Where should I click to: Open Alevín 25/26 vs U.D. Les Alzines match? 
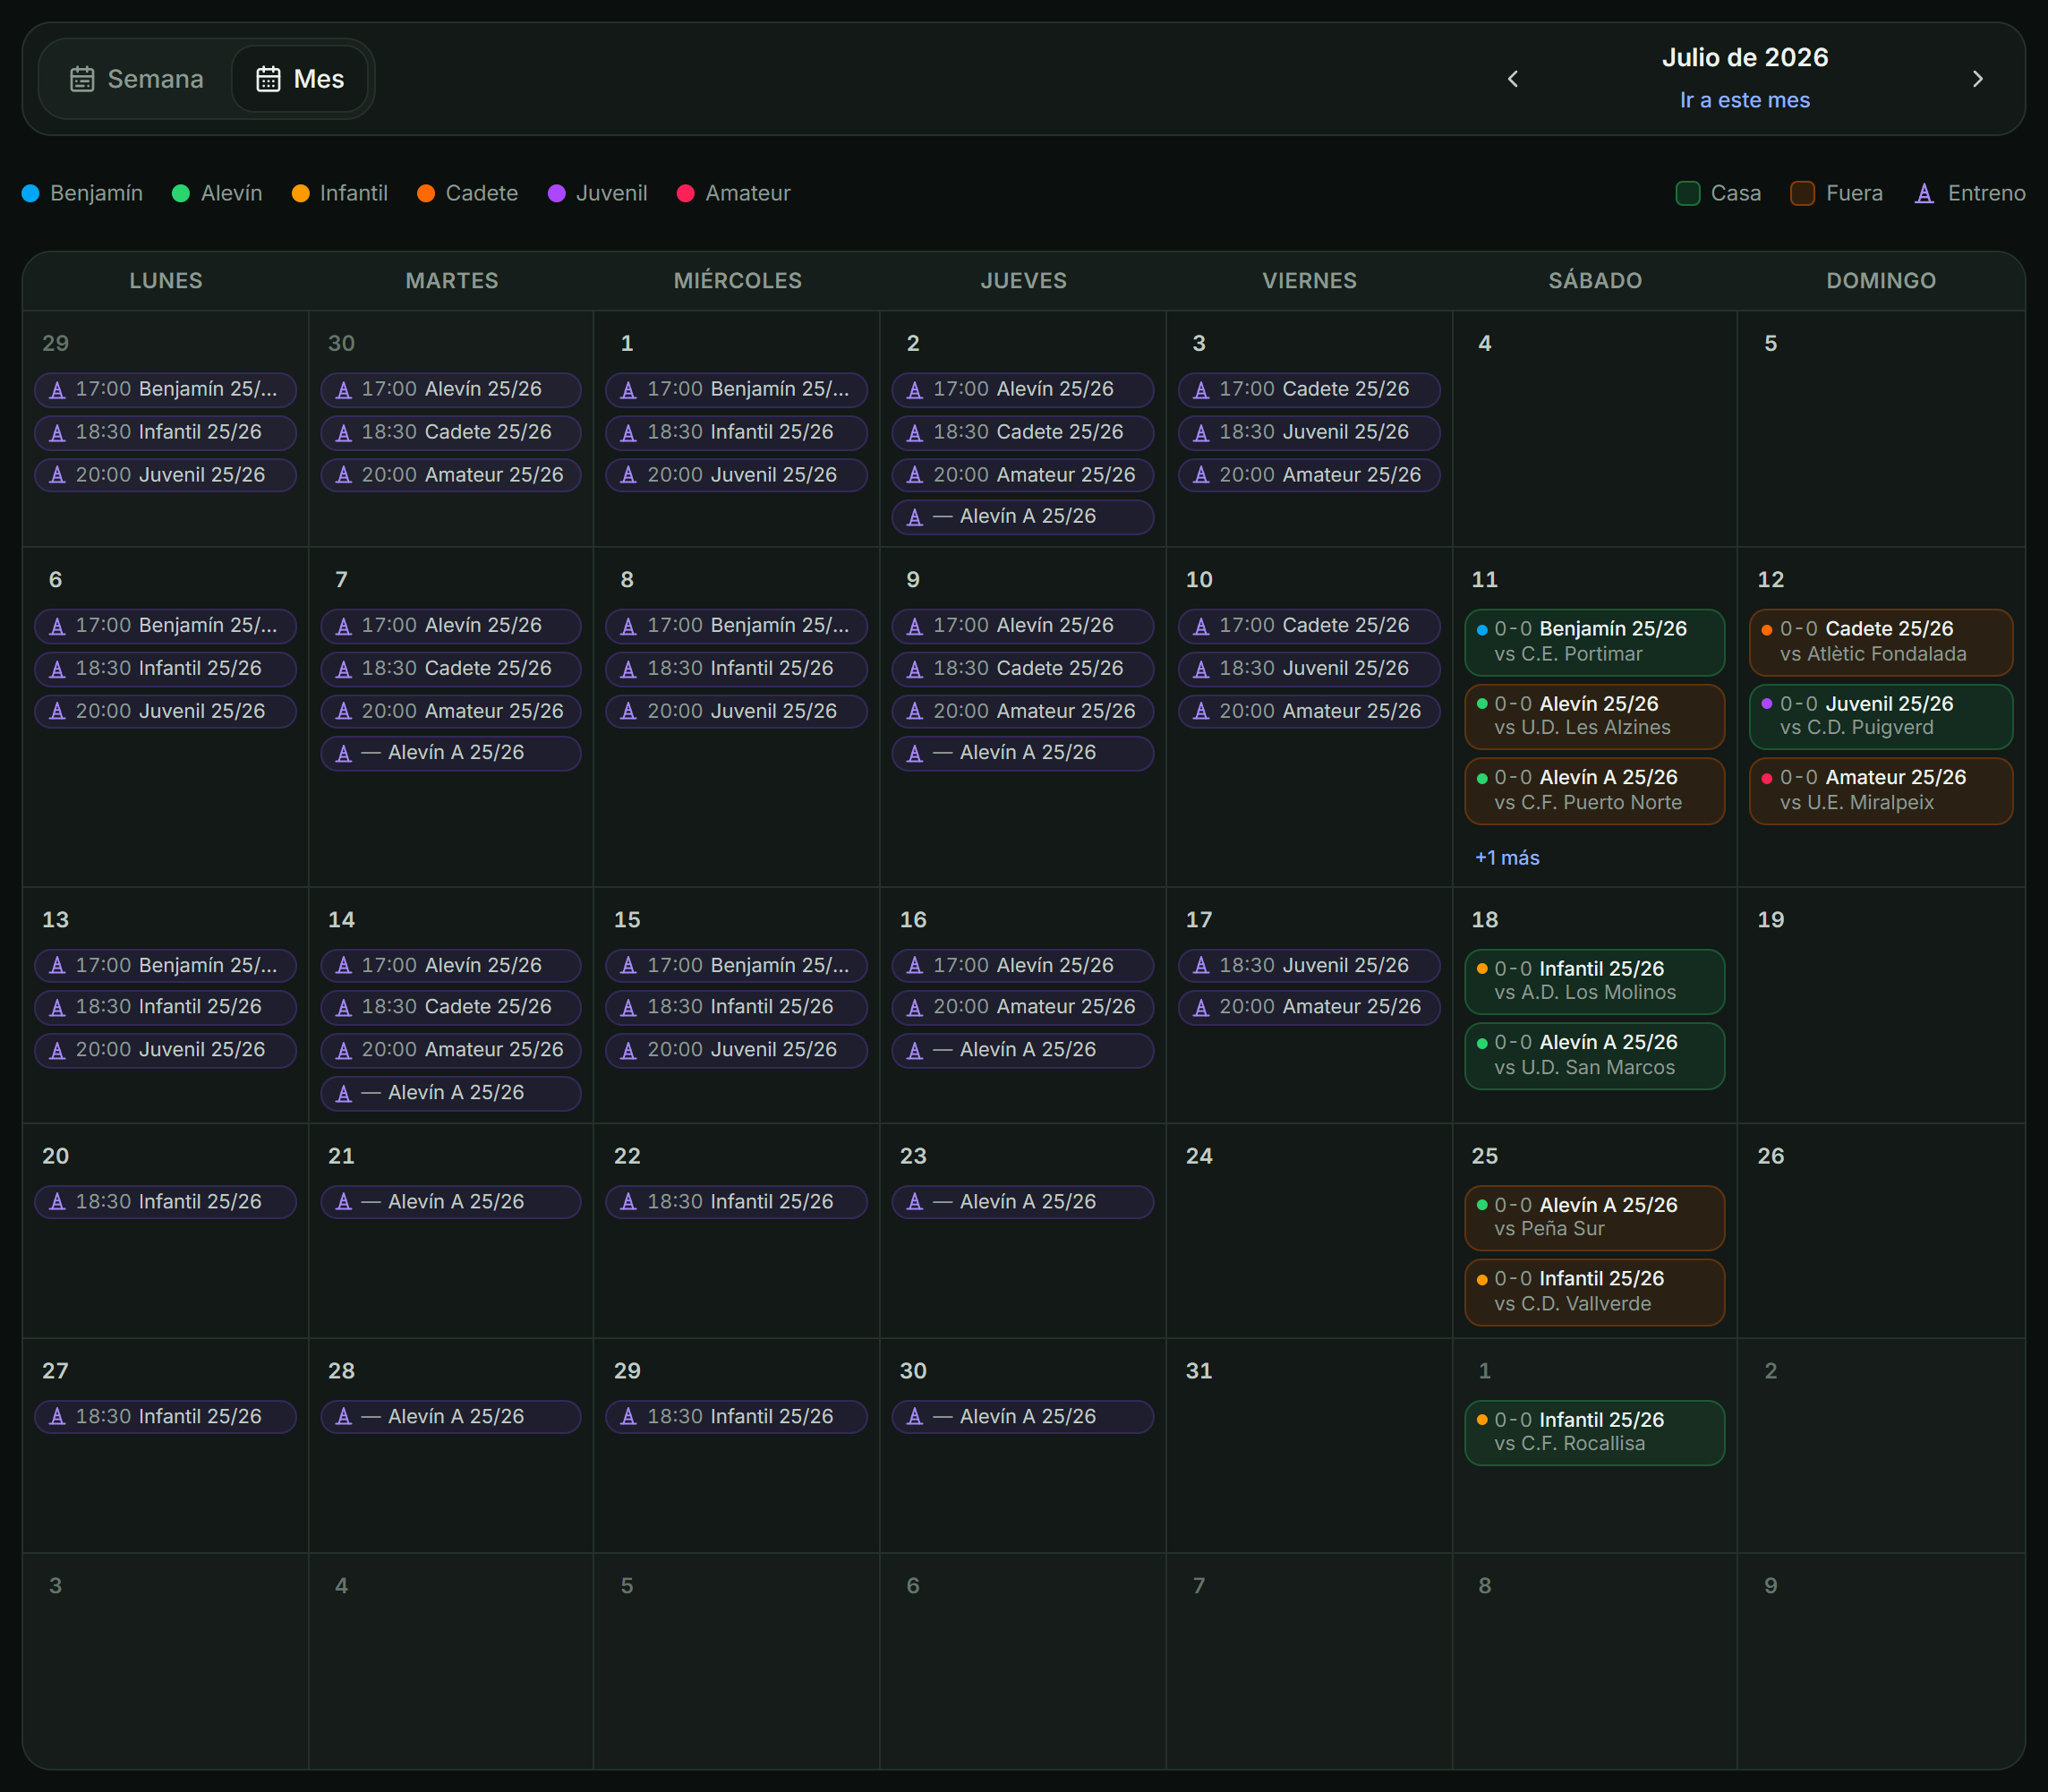pos(1595,716)
